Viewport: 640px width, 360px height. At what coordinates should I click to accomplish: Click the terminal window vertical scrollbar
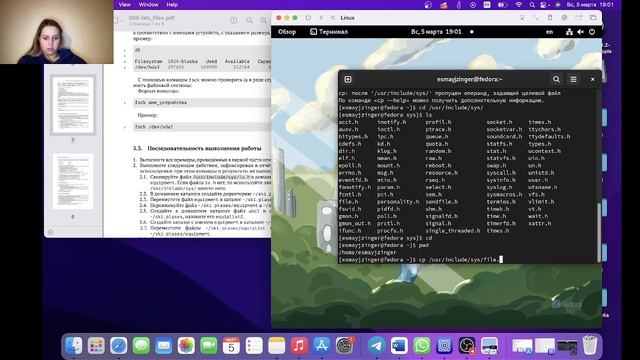(x=599, y=233)
